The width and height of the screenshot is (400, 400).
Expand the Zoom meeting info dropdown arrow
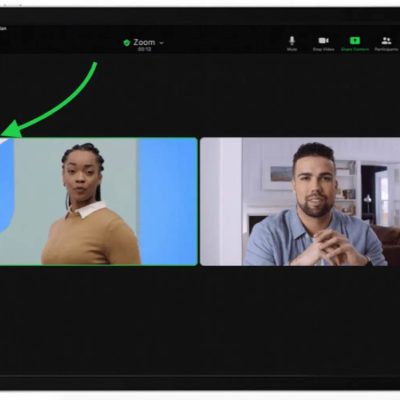[x=161, y=43]
